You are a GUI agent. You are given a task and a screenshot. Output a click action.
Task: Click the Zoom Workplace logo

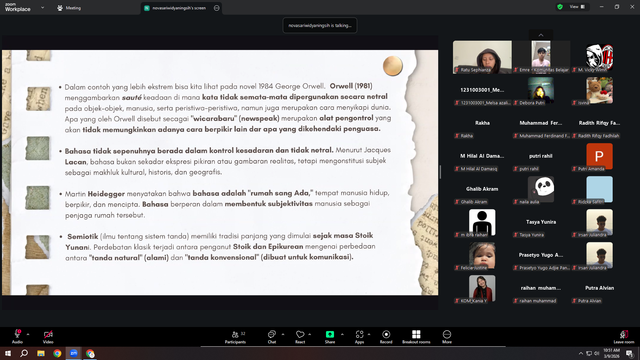(18, 7)
